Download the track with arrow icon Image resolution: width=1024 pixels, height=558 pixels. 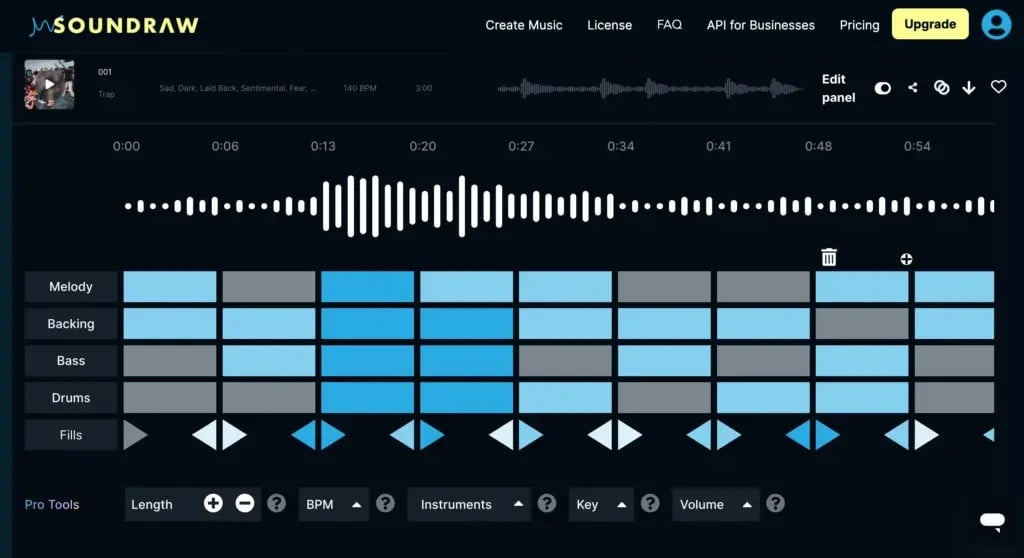tap(968, 88)
